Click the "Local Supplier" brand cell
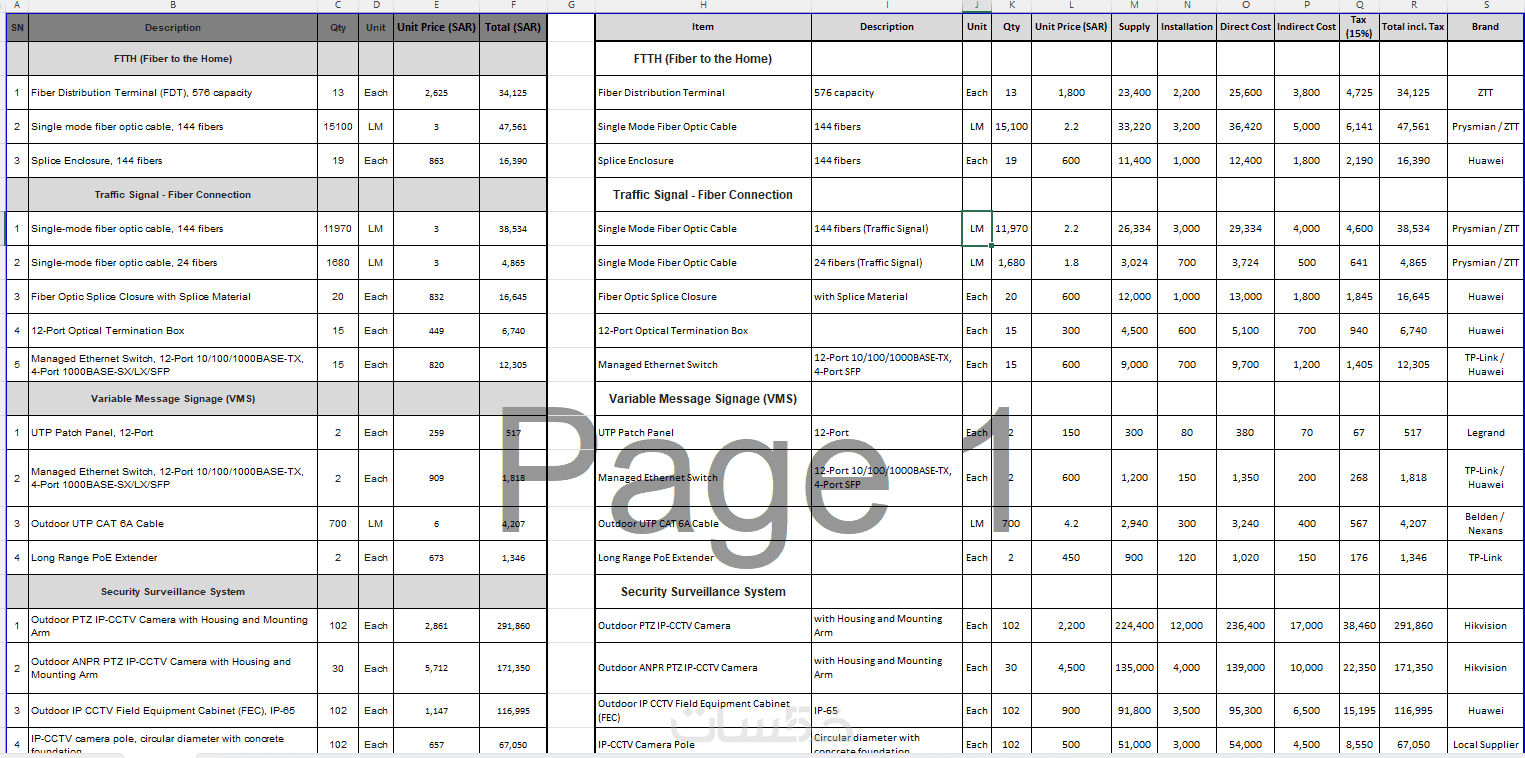The width and height of the screenshot is (1525, 758). click(1485, 745)
